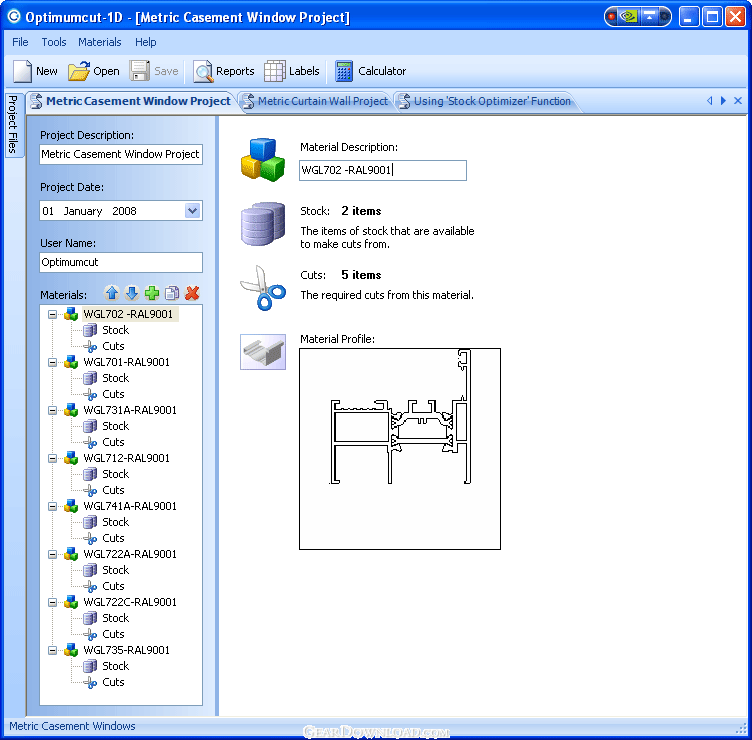The height and width of the screenshot is (740, 752).
Task: Click the colored cubes material icon
Action: 263,160
